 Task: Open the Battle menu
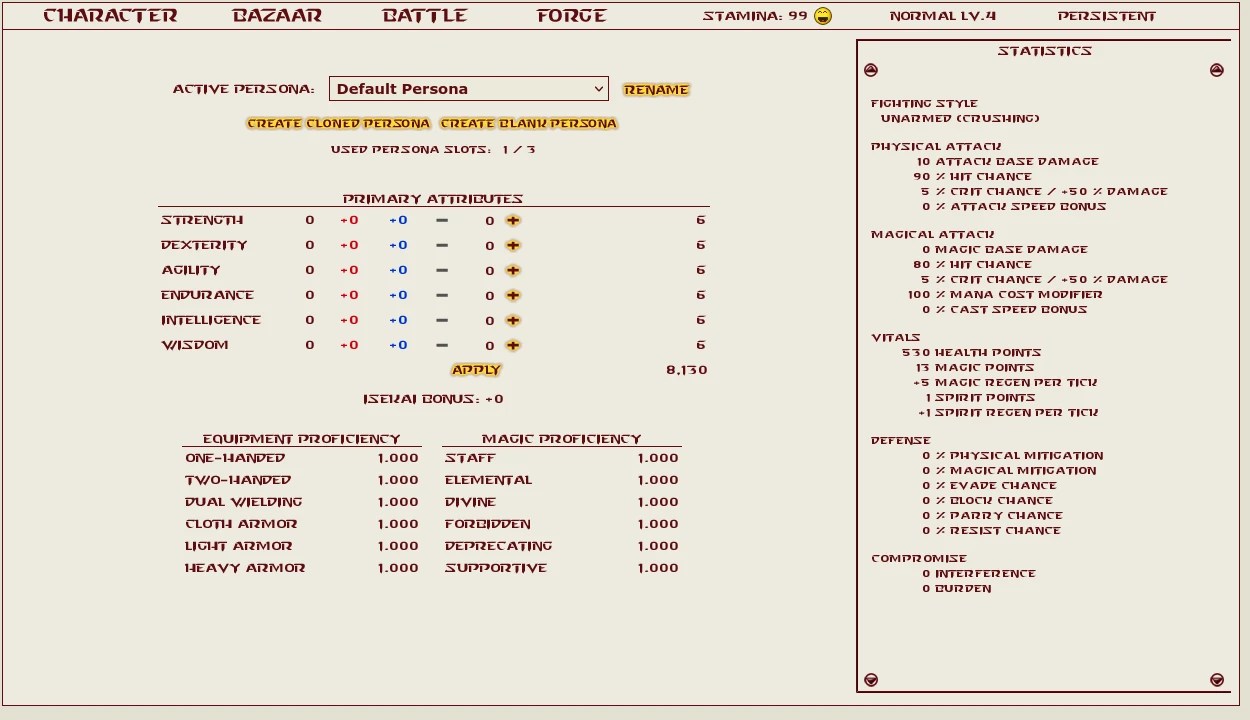tap(425, 16)
